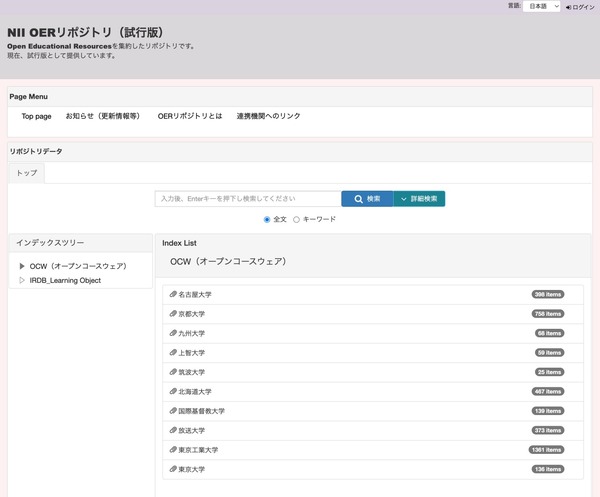Click the paperclip icon beside 筑波大学
The height and width of the screenshot is (497, 600).
(x=173, y=372)
